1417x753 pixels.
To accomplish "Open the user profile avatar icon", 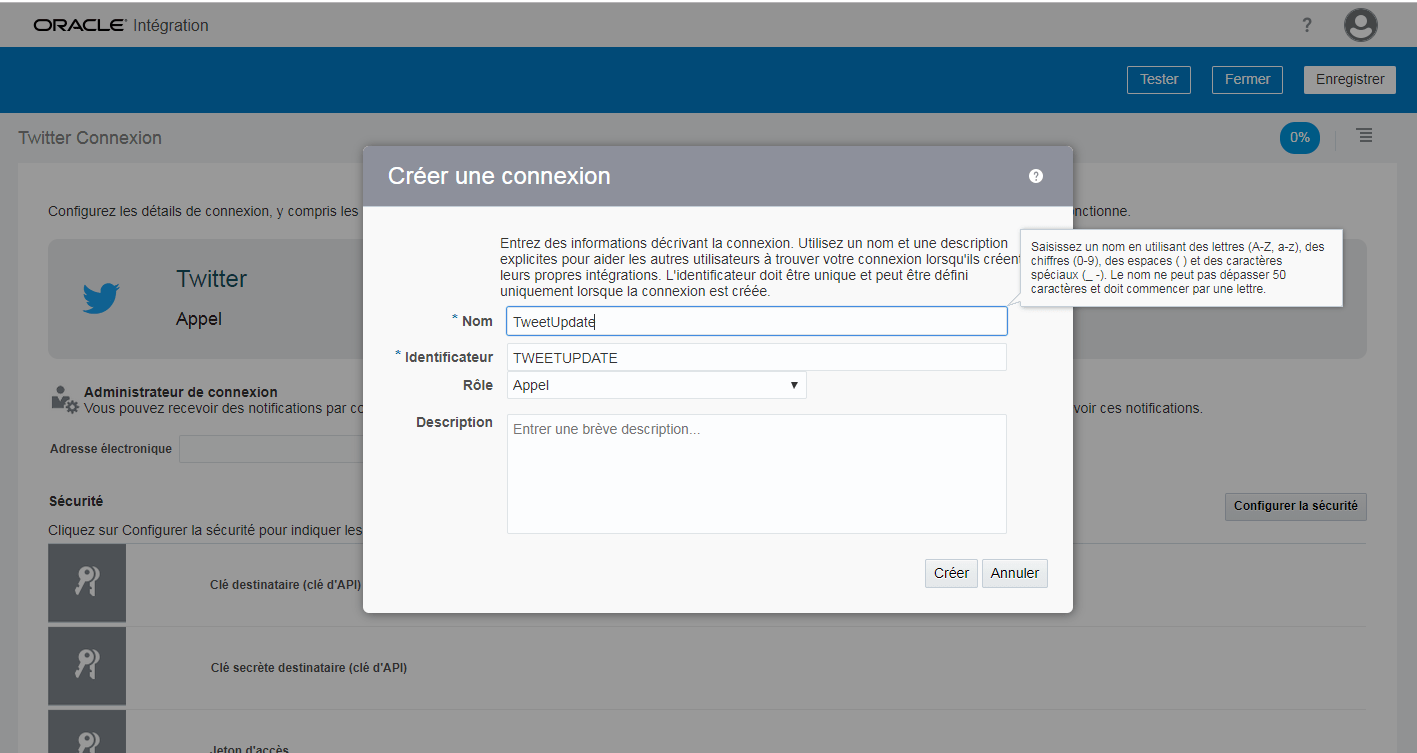I will (x=1360, y=25).
